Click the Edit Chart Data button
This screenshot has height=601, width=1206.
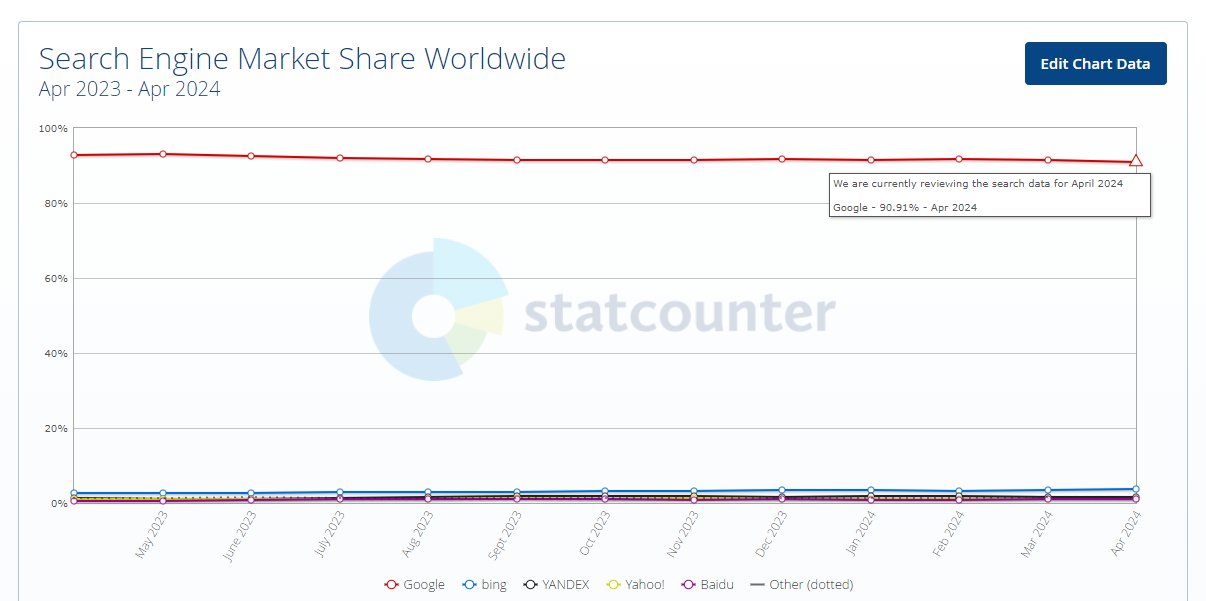click(x=1095, y=64)
